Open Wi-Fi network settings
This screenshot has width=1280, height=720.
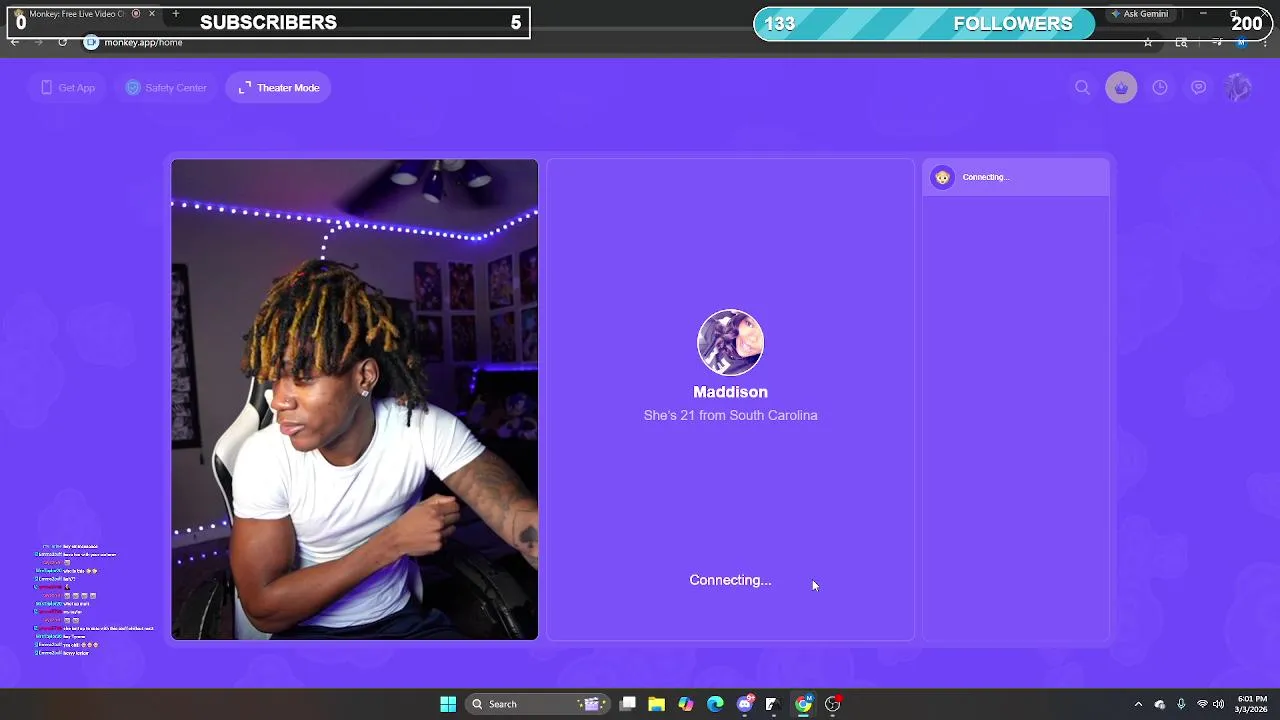pyautogui.click(x=1202, y=704)
